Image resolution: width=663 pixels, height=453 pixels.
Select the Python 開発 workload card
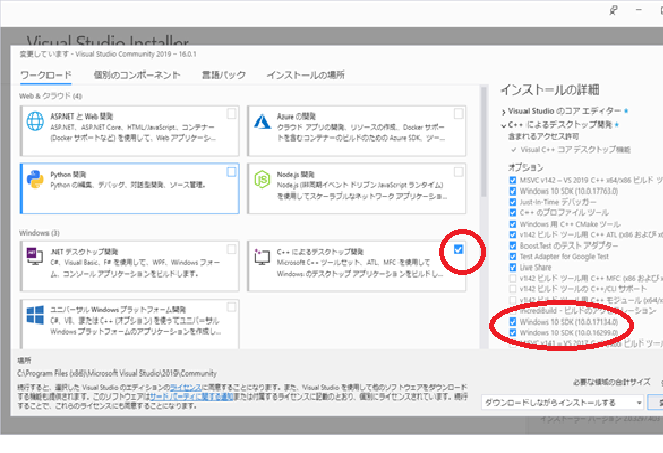(129, 189)
